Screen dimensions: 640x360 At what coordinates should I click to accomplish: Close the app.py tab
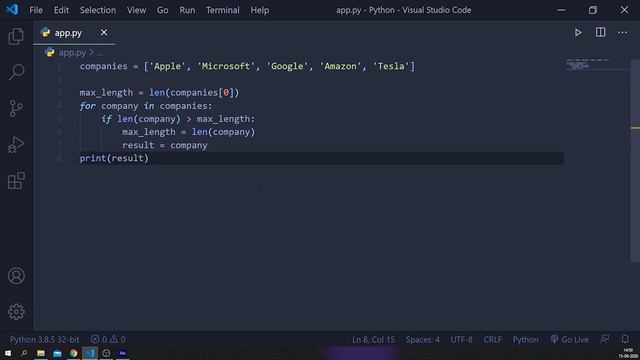pos(104,32)
